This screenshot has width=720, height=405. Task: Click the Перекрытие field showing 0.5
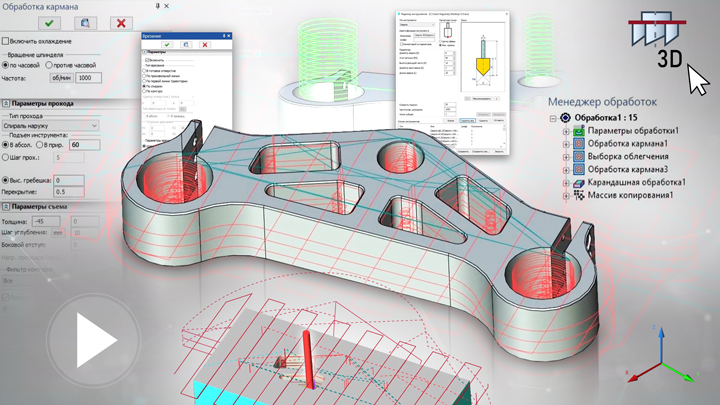click(69, 192)
